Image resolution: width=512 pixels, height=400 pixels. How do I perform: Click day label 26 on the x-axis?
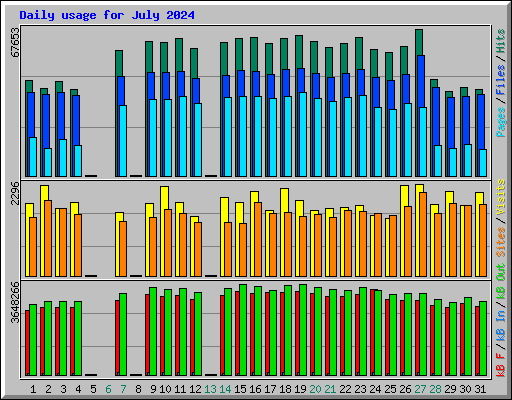pyautogui.click(x=405, y=389)
